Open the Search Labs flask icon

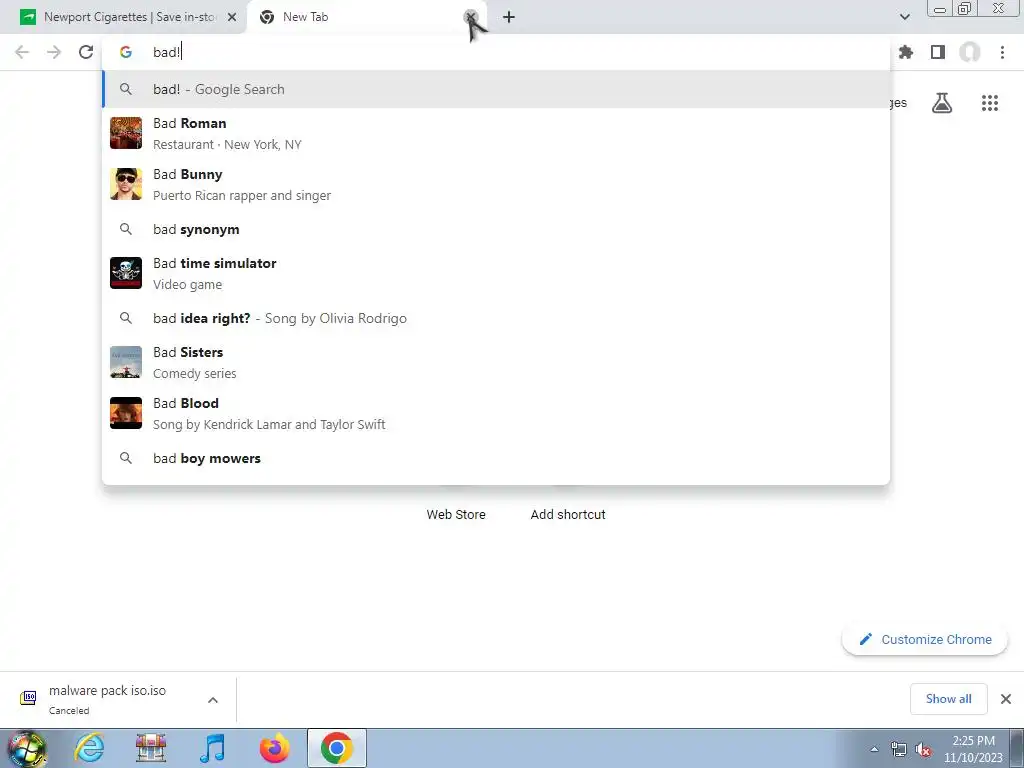coord(941,103)
